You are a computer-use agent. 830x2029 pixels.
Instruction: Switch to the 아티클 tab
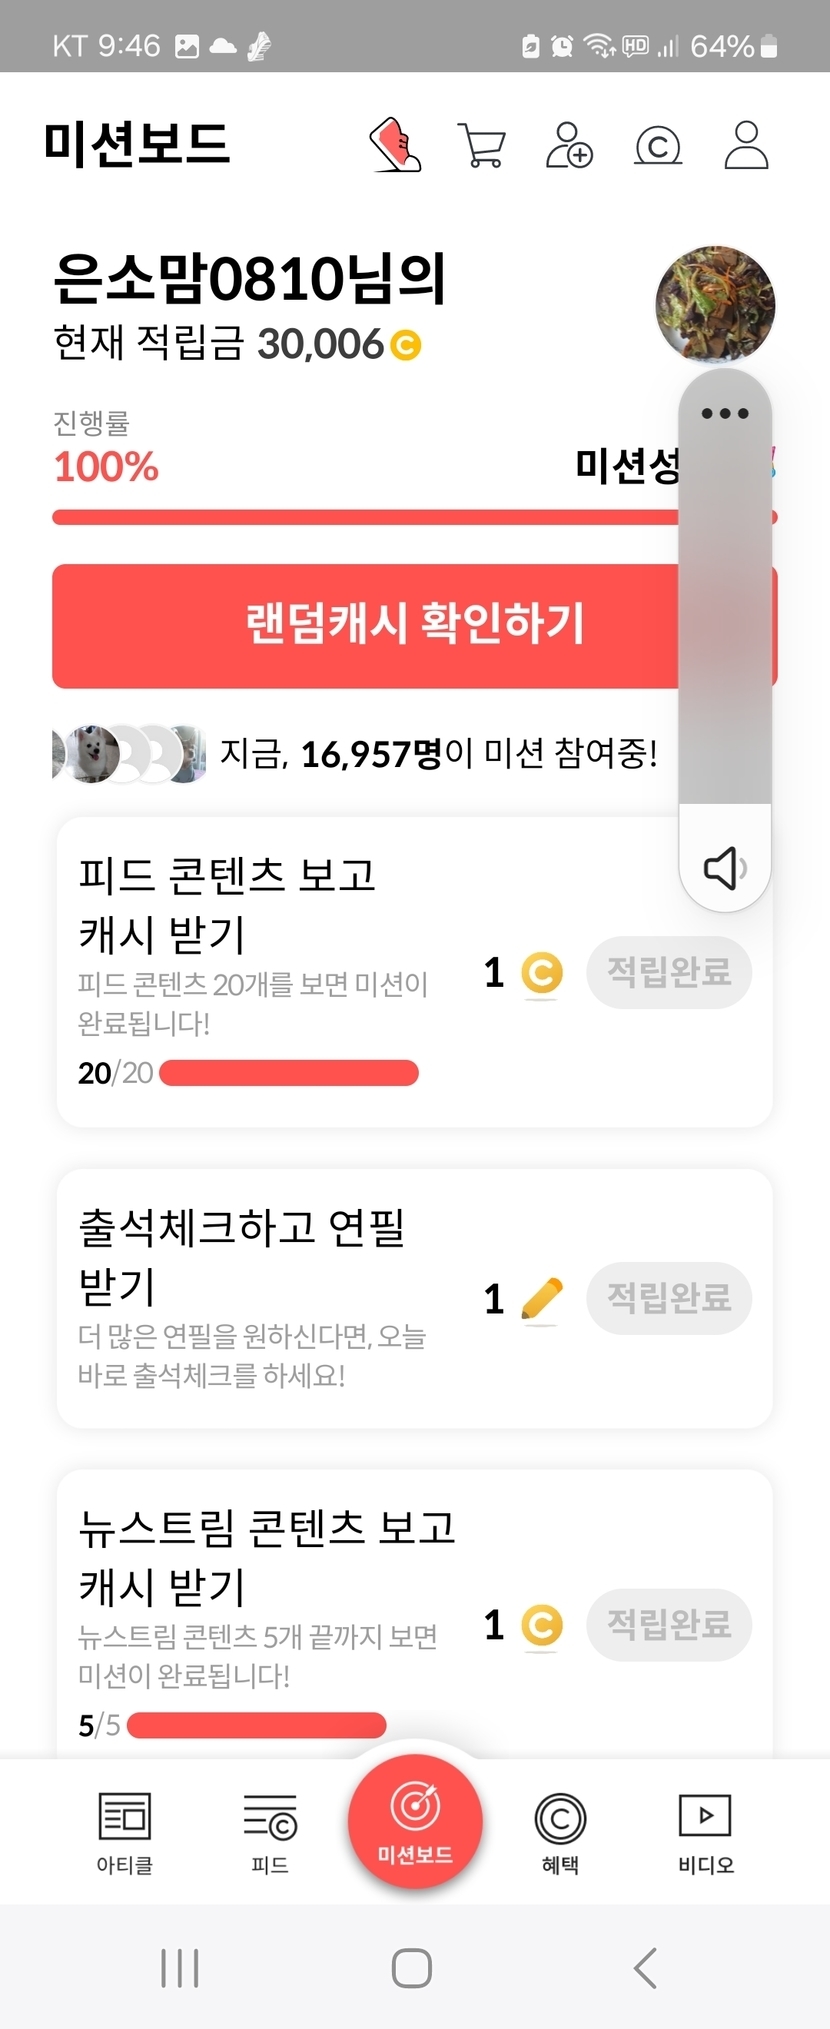(124, 1832)
